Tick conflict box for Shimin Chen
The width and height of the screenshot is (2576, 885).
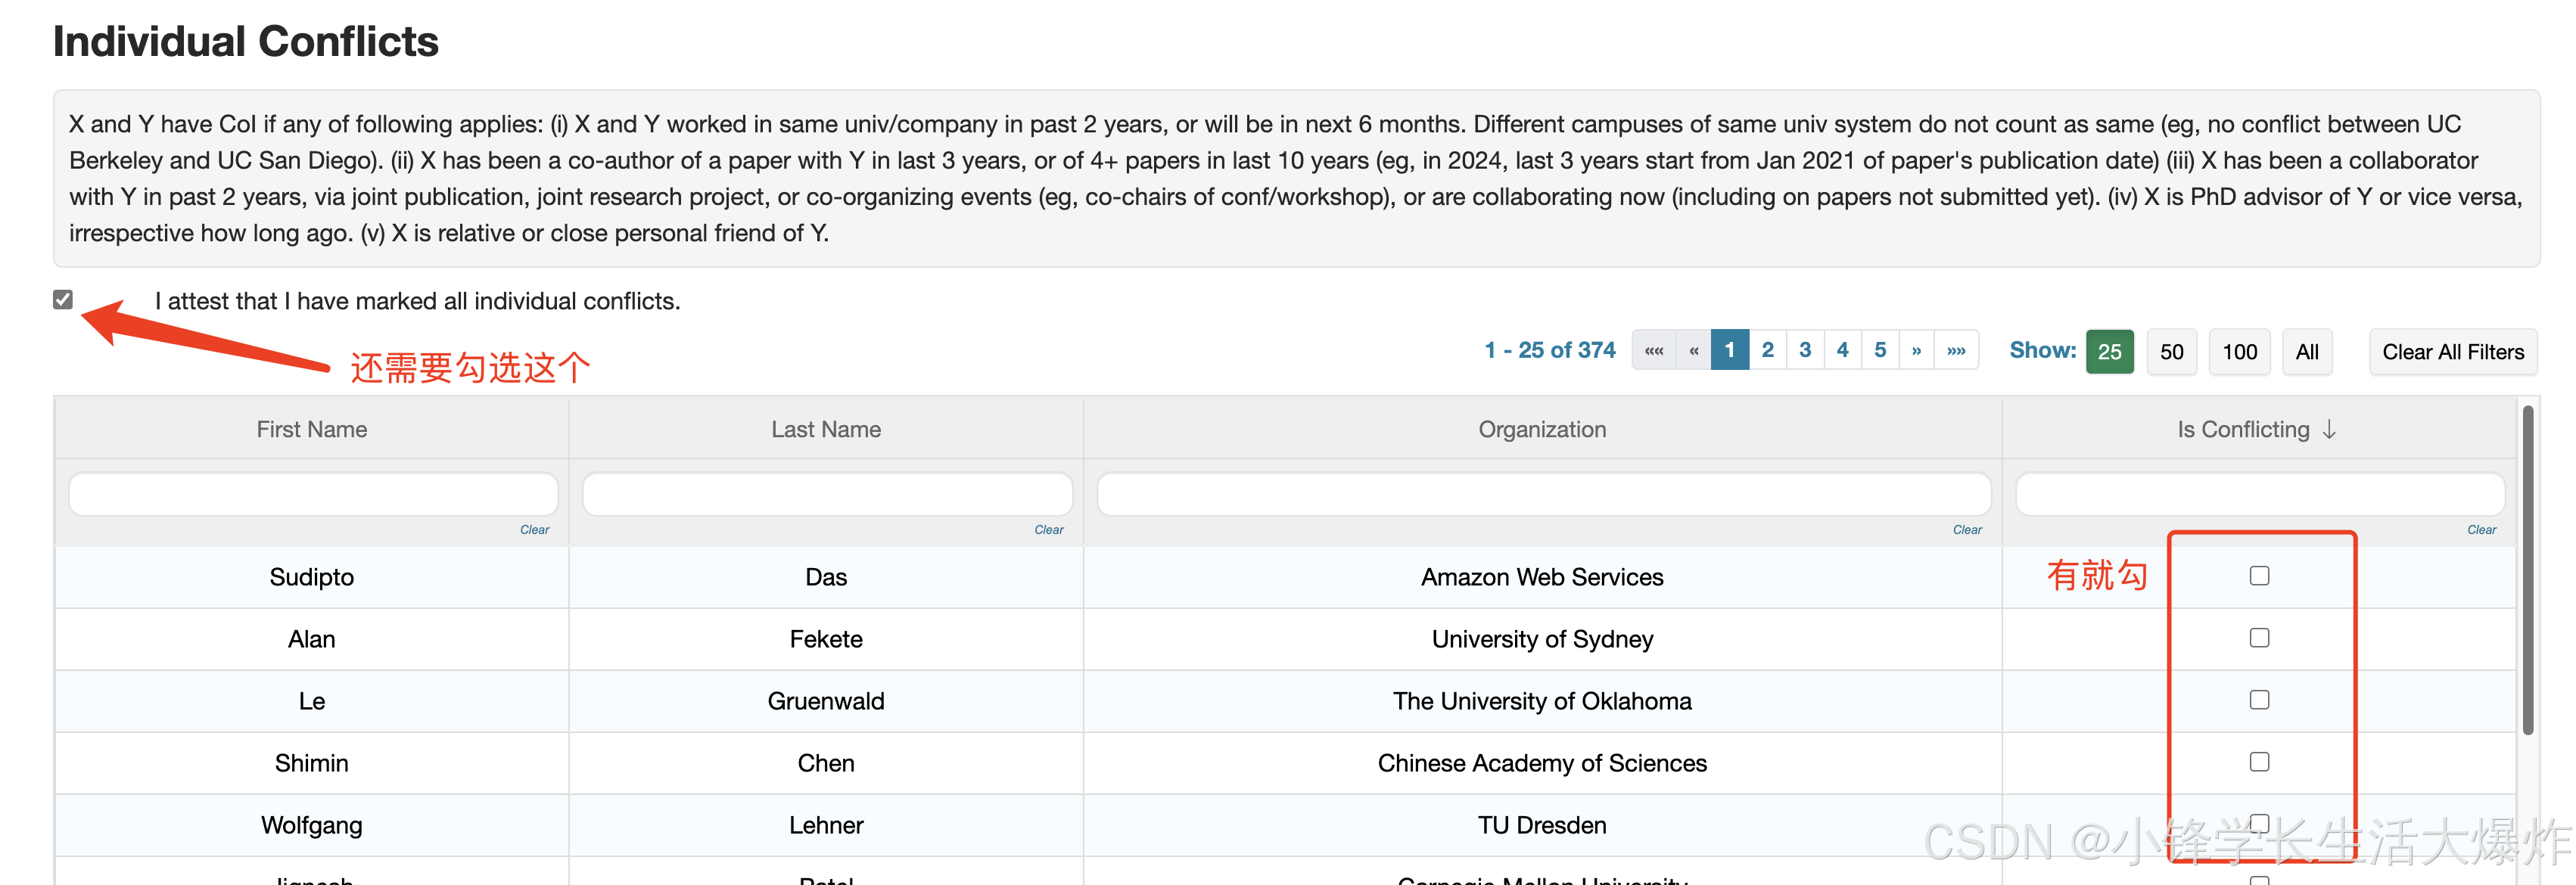[x=2258, y=762]
